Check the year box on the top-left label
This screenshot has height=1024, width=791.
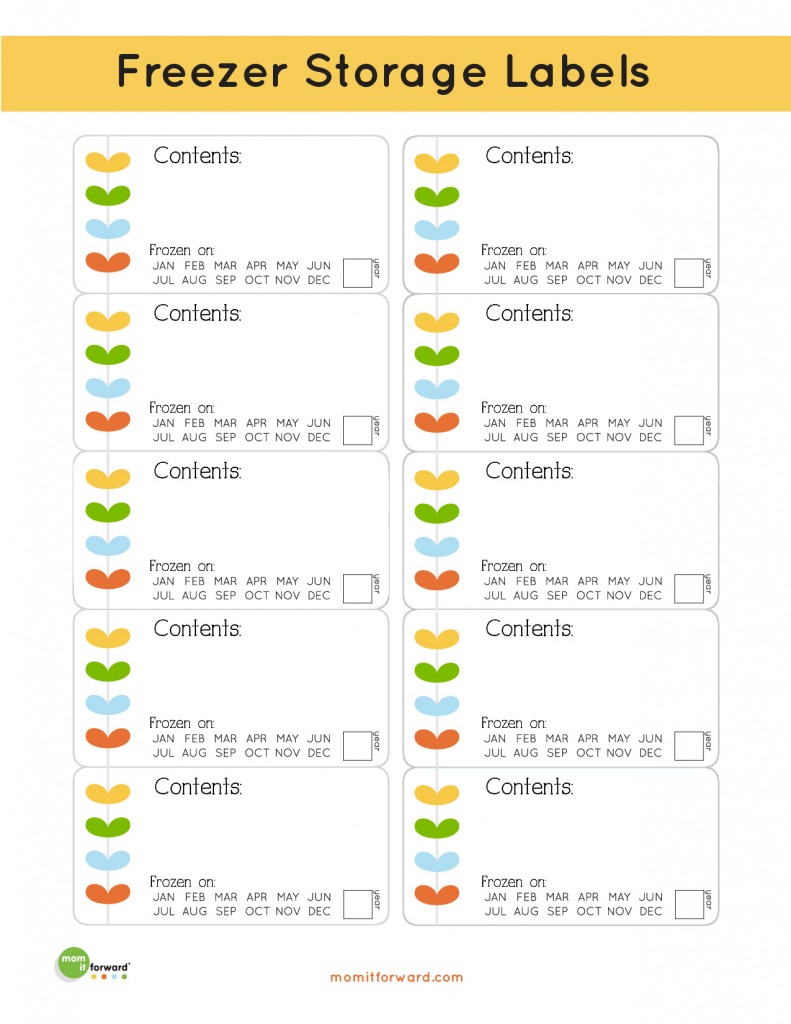click(357, 273)
